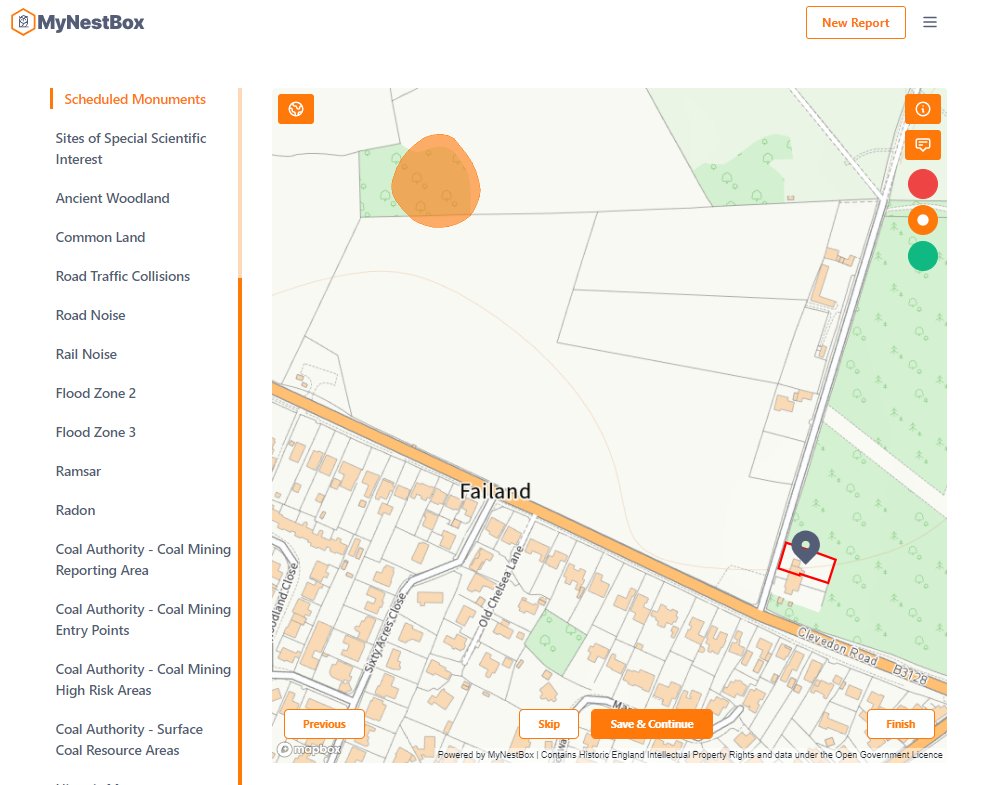Click the Skip button
This screenshot has width=1008, height=785.
(x=549, y=724)
